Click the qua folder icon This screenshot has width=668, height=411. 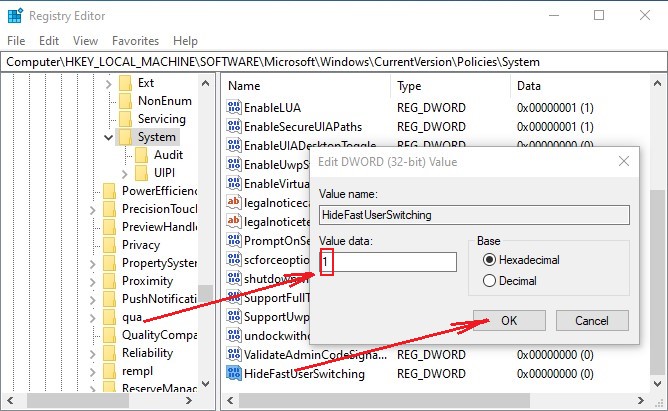click(109, 317)
